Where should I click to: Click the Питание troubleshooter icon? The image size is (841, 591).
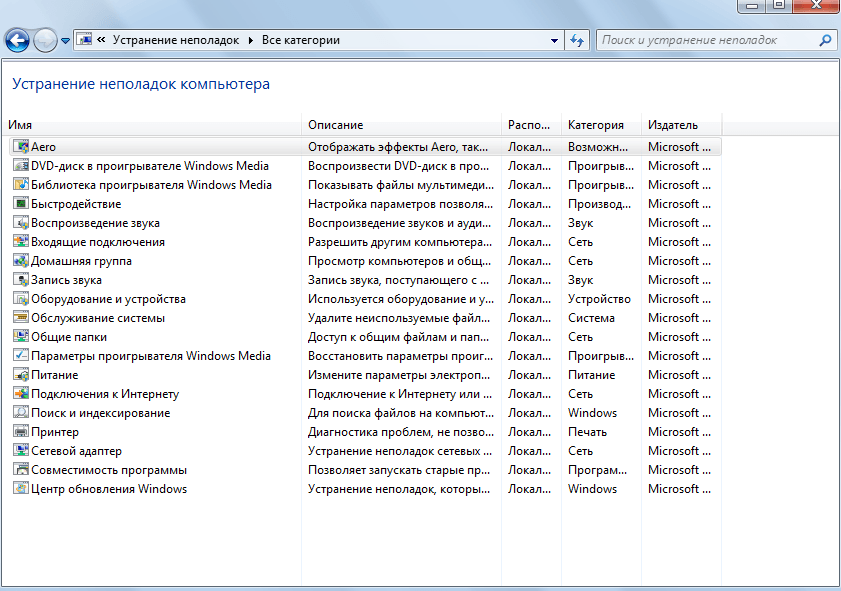click(21, 375)
